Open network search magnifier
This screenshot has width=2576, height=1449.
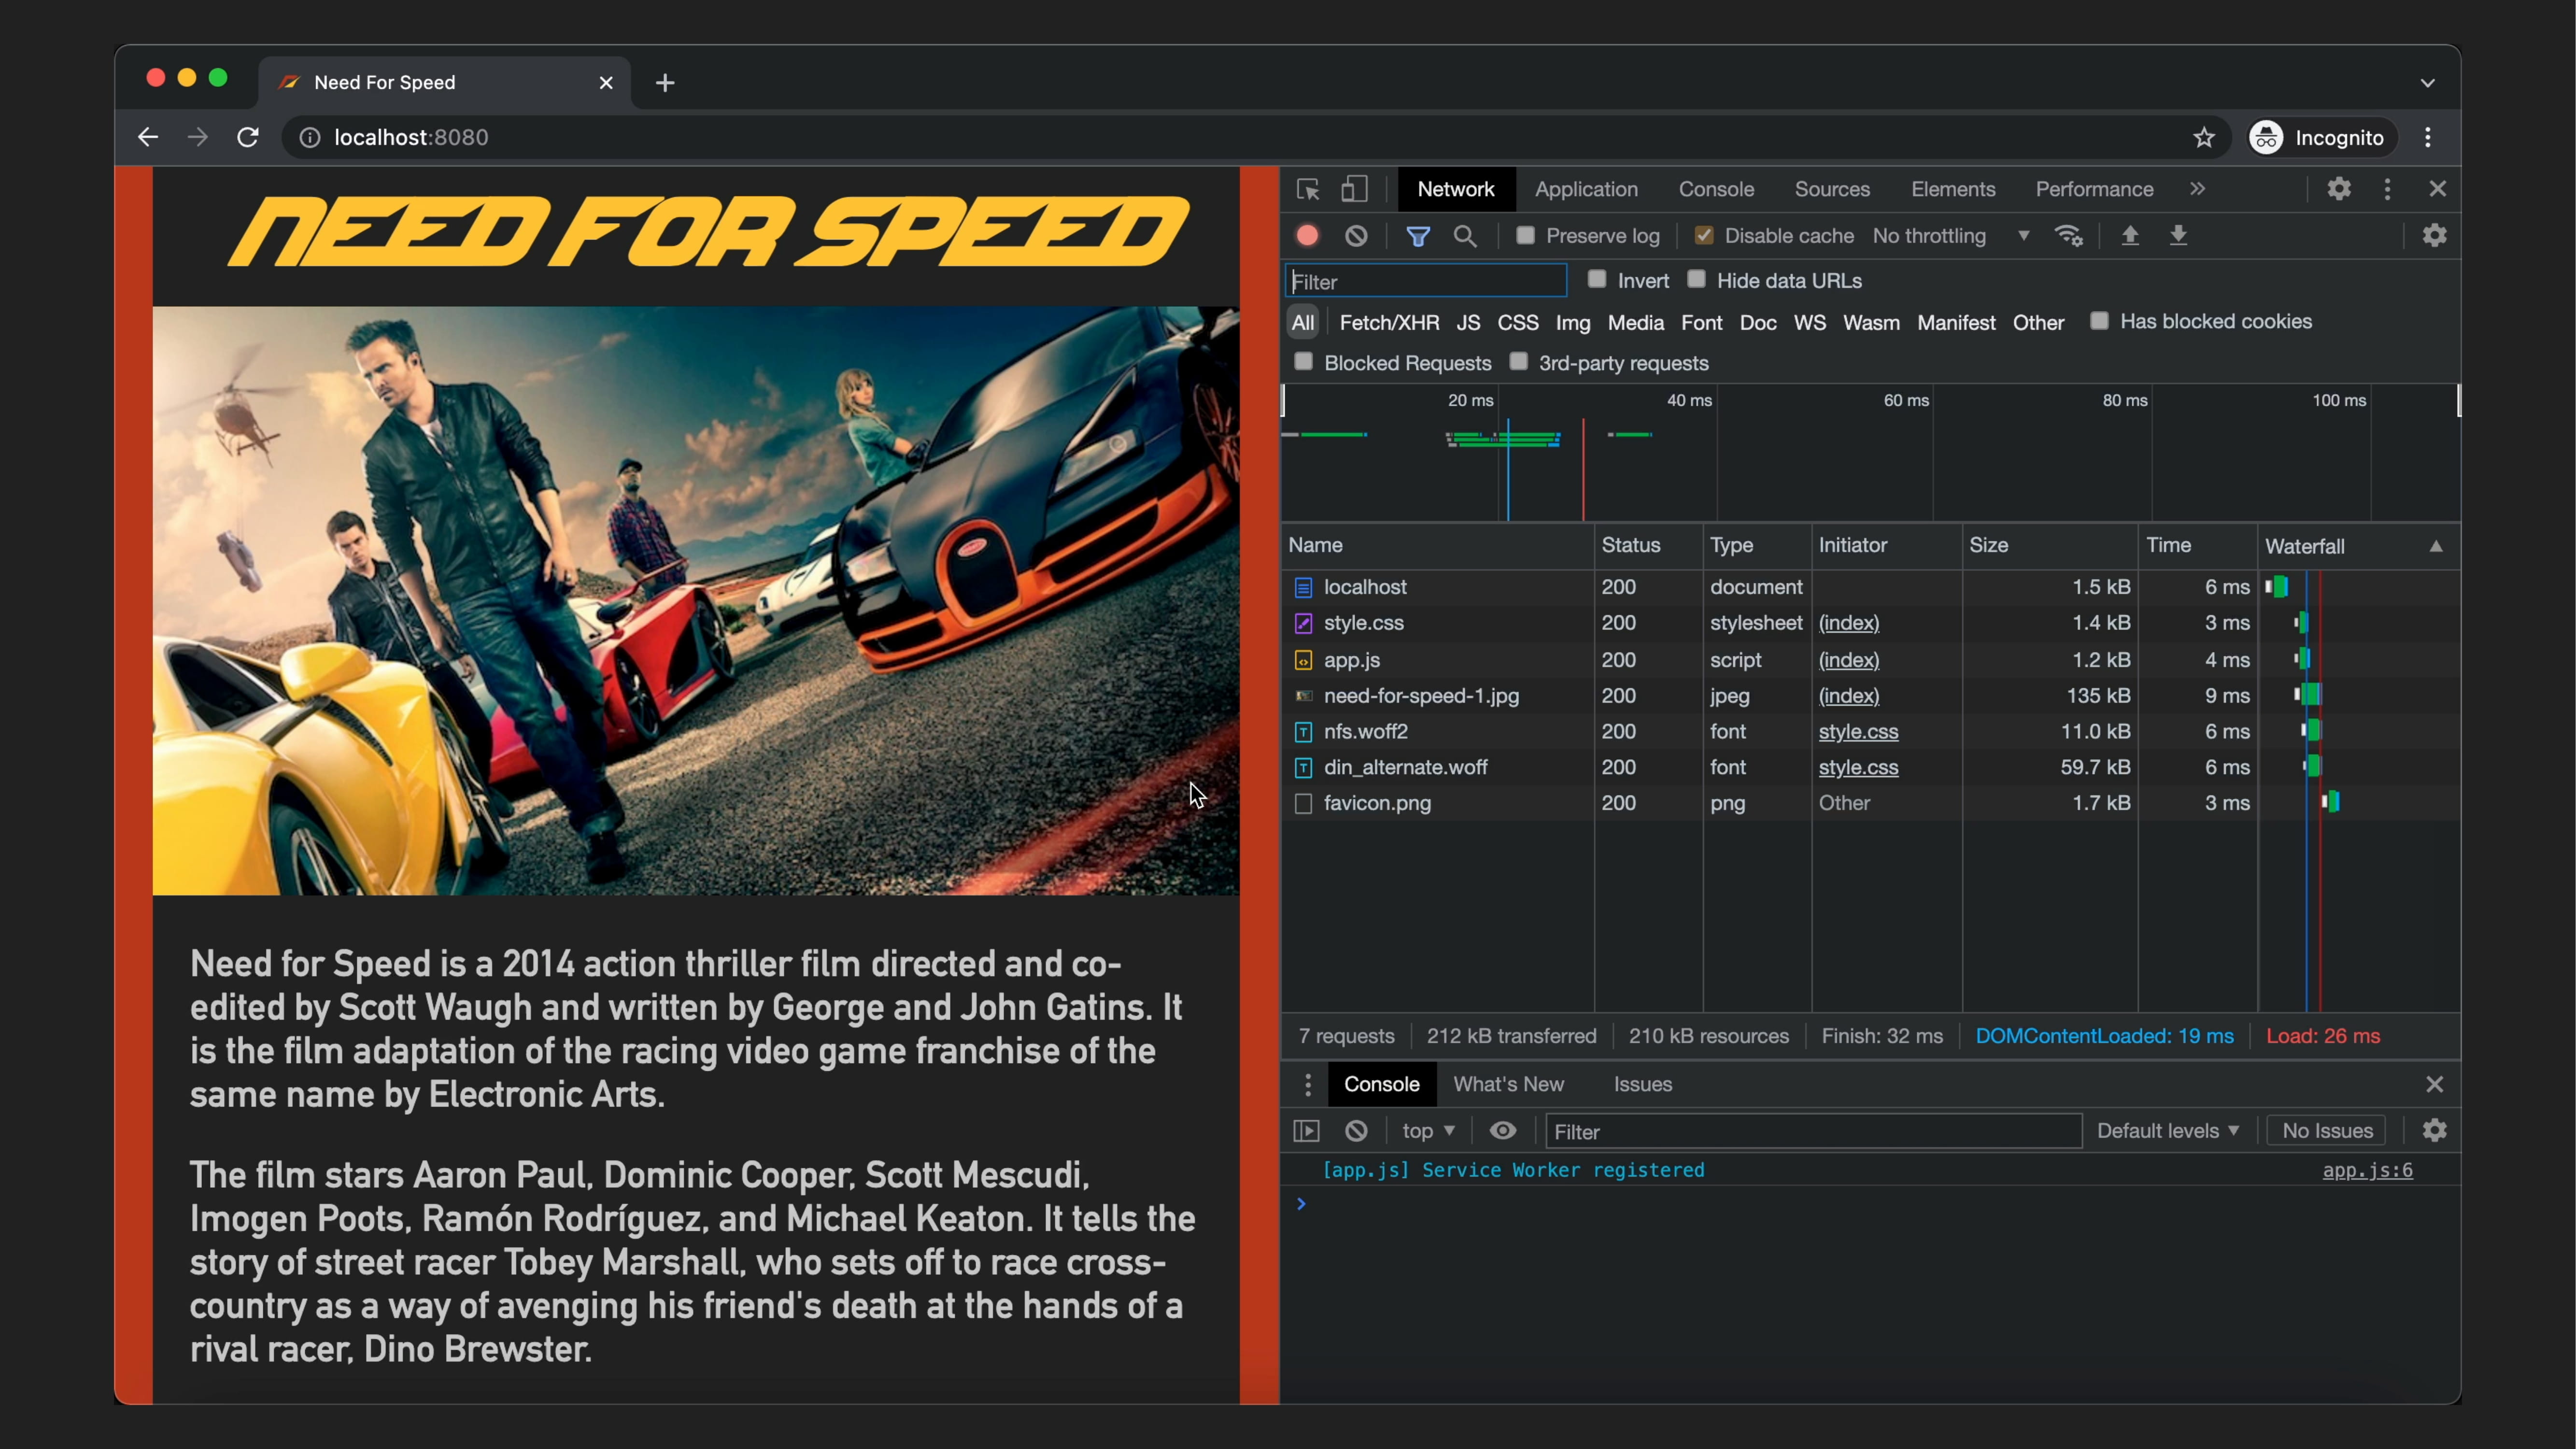[1465, 236]
